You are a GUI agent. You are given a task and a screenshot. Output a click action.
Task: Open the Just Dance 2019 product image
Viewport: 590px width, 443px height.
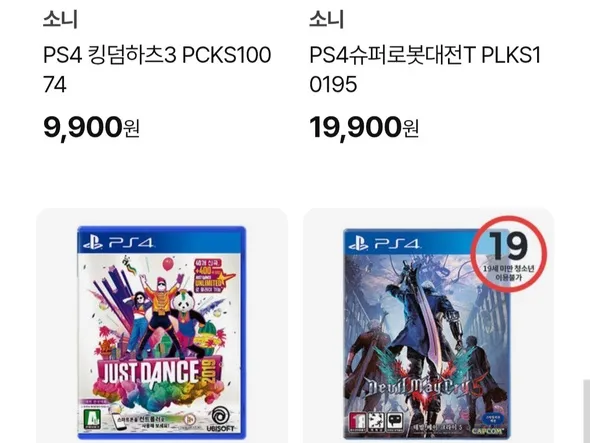162,333
